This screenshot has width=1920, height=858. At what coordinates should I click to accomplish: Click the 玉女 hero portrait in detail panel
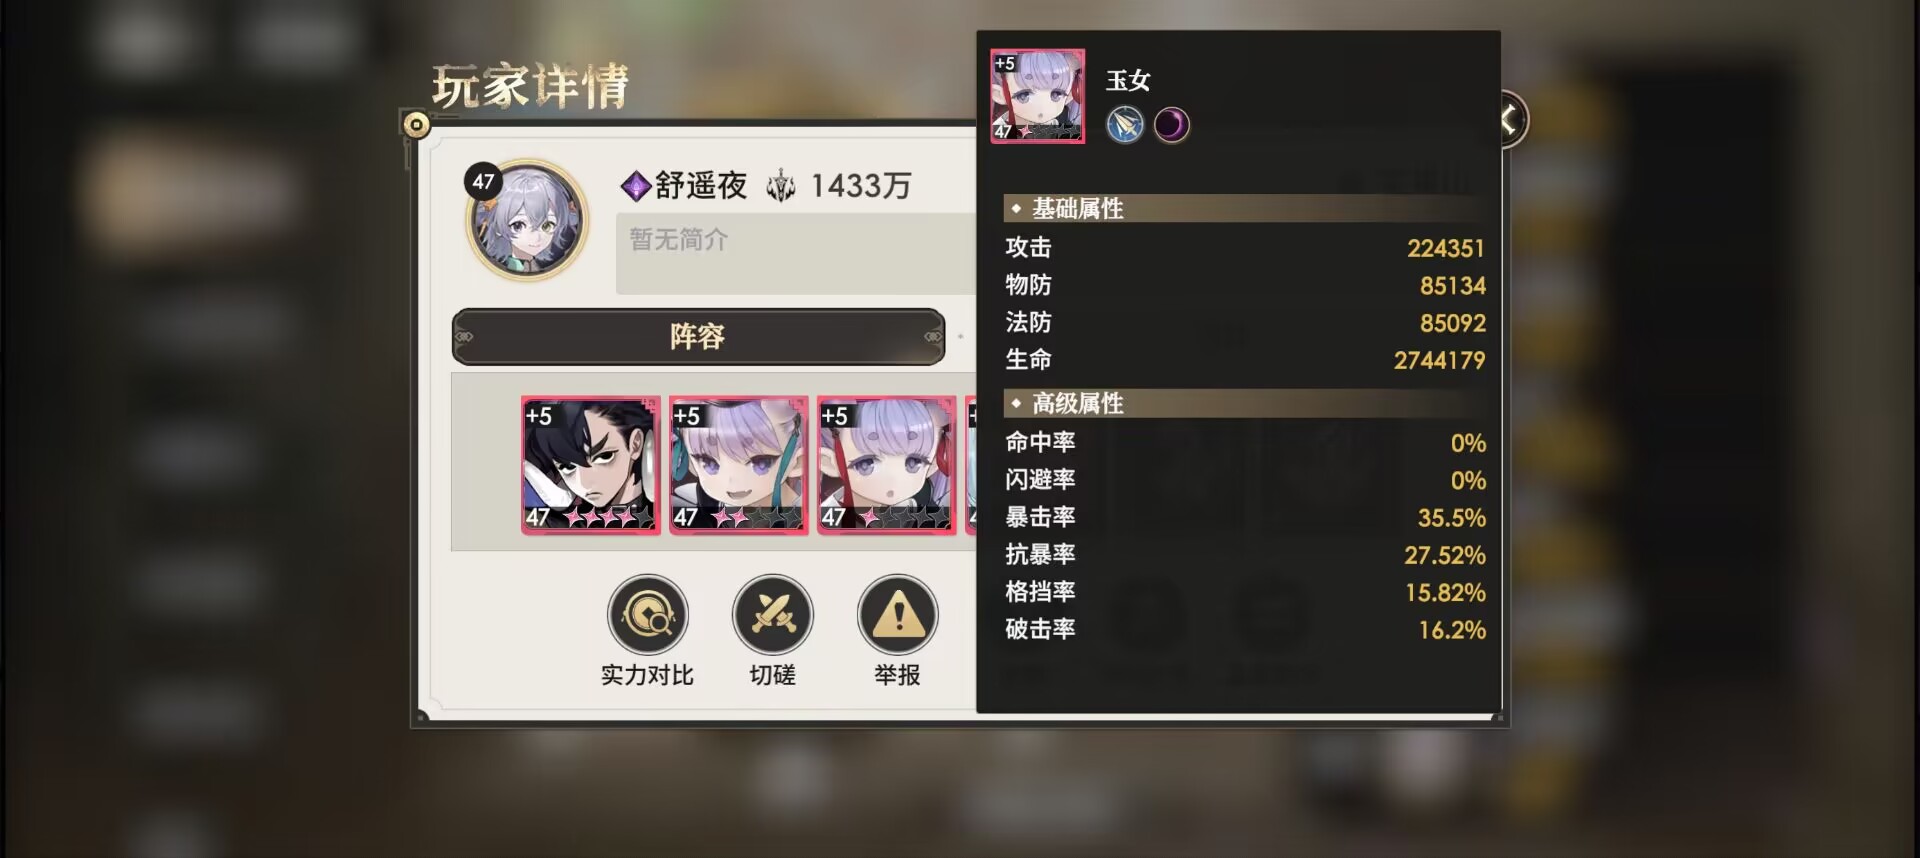[1037, 96]
